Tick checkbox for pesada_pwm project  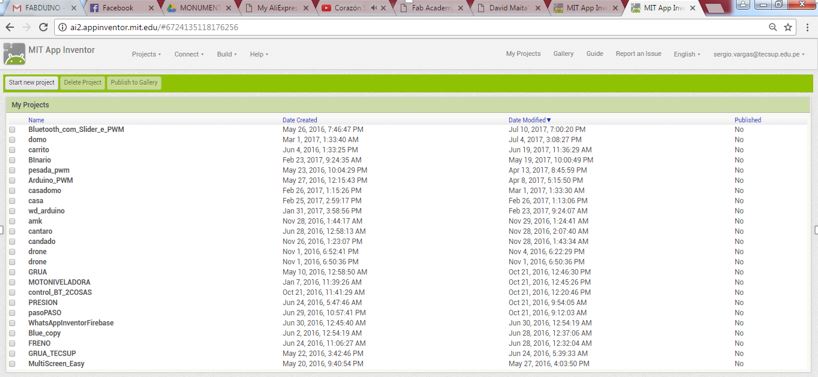12,170
